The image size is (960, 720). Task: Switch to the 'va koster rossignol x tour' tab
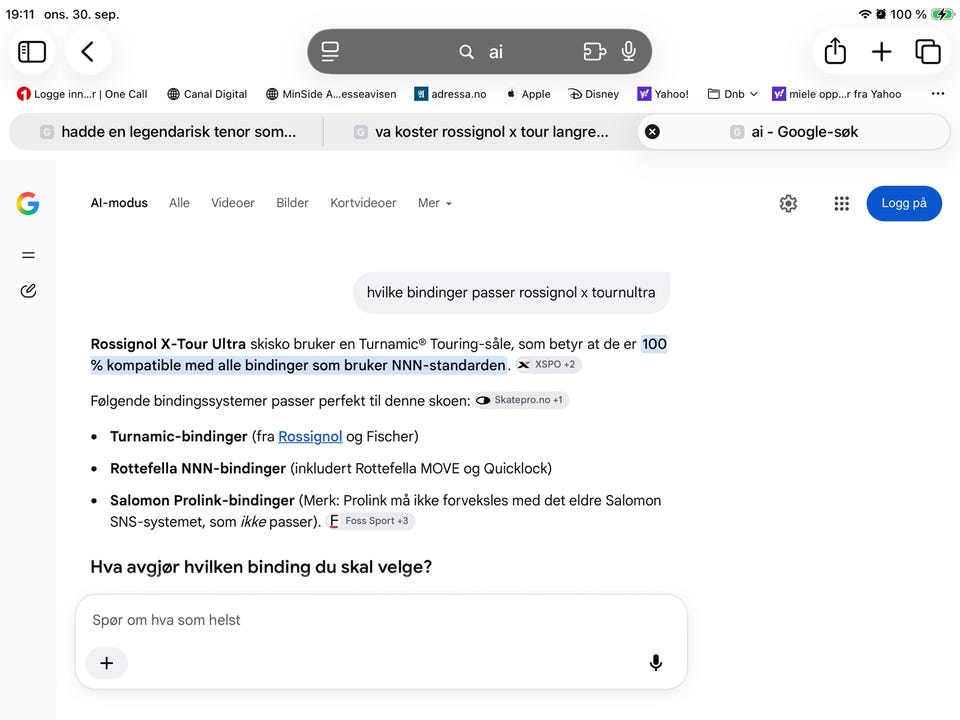(481, 132)
